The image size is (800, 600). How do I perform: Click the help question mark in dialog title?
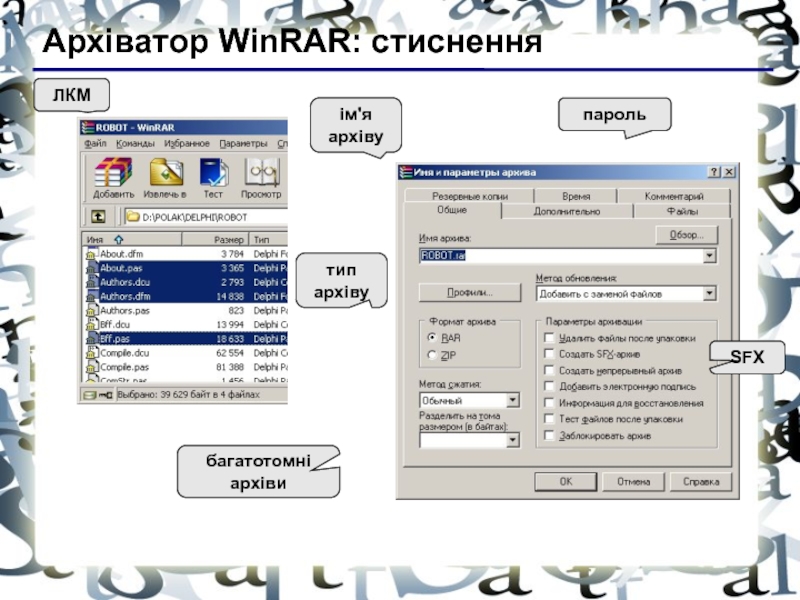(714, 173)
